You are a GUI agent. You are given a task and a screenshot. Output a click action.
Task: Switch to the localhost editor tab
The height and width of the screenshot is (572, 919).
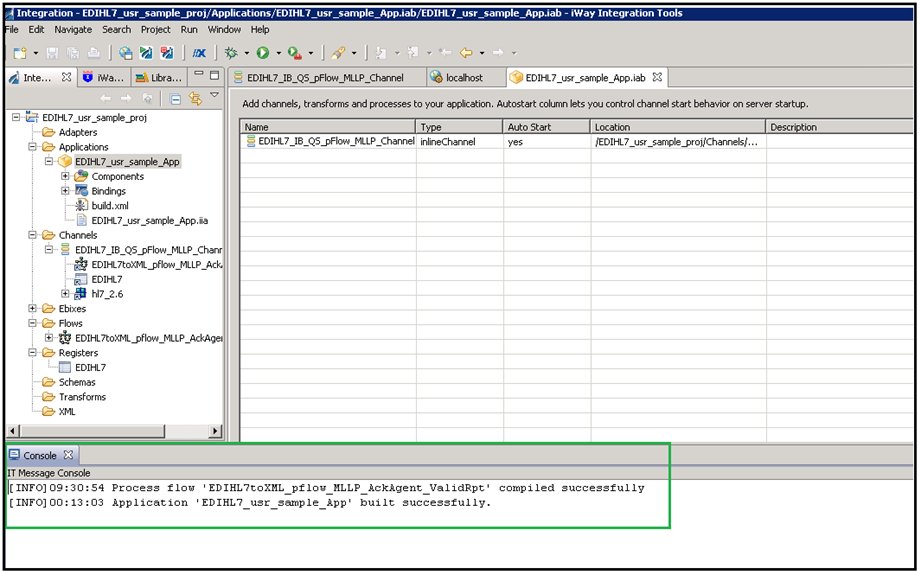click(464, 77)
